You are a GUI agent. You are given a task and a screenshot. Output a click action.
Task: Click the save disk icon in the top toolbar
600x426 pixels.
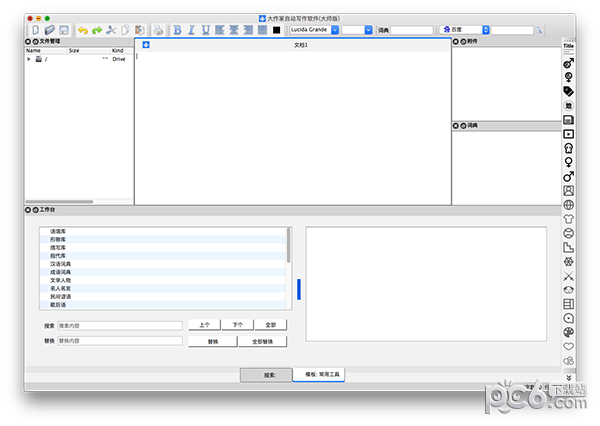point(64,30)
